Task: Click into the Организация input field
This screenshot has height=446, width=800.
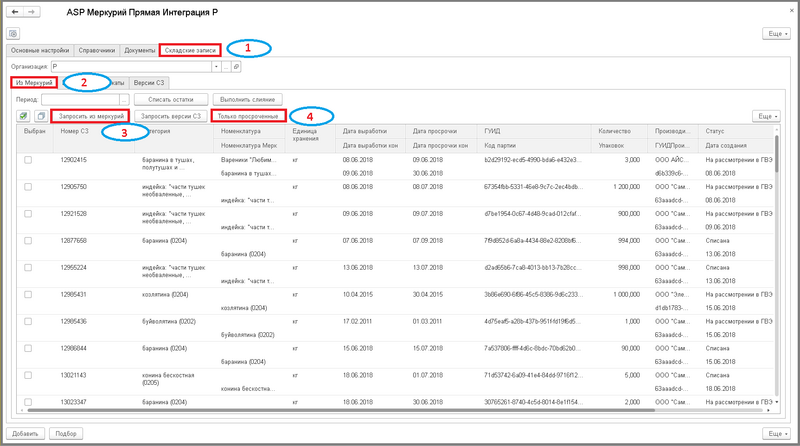Action: 132,66
